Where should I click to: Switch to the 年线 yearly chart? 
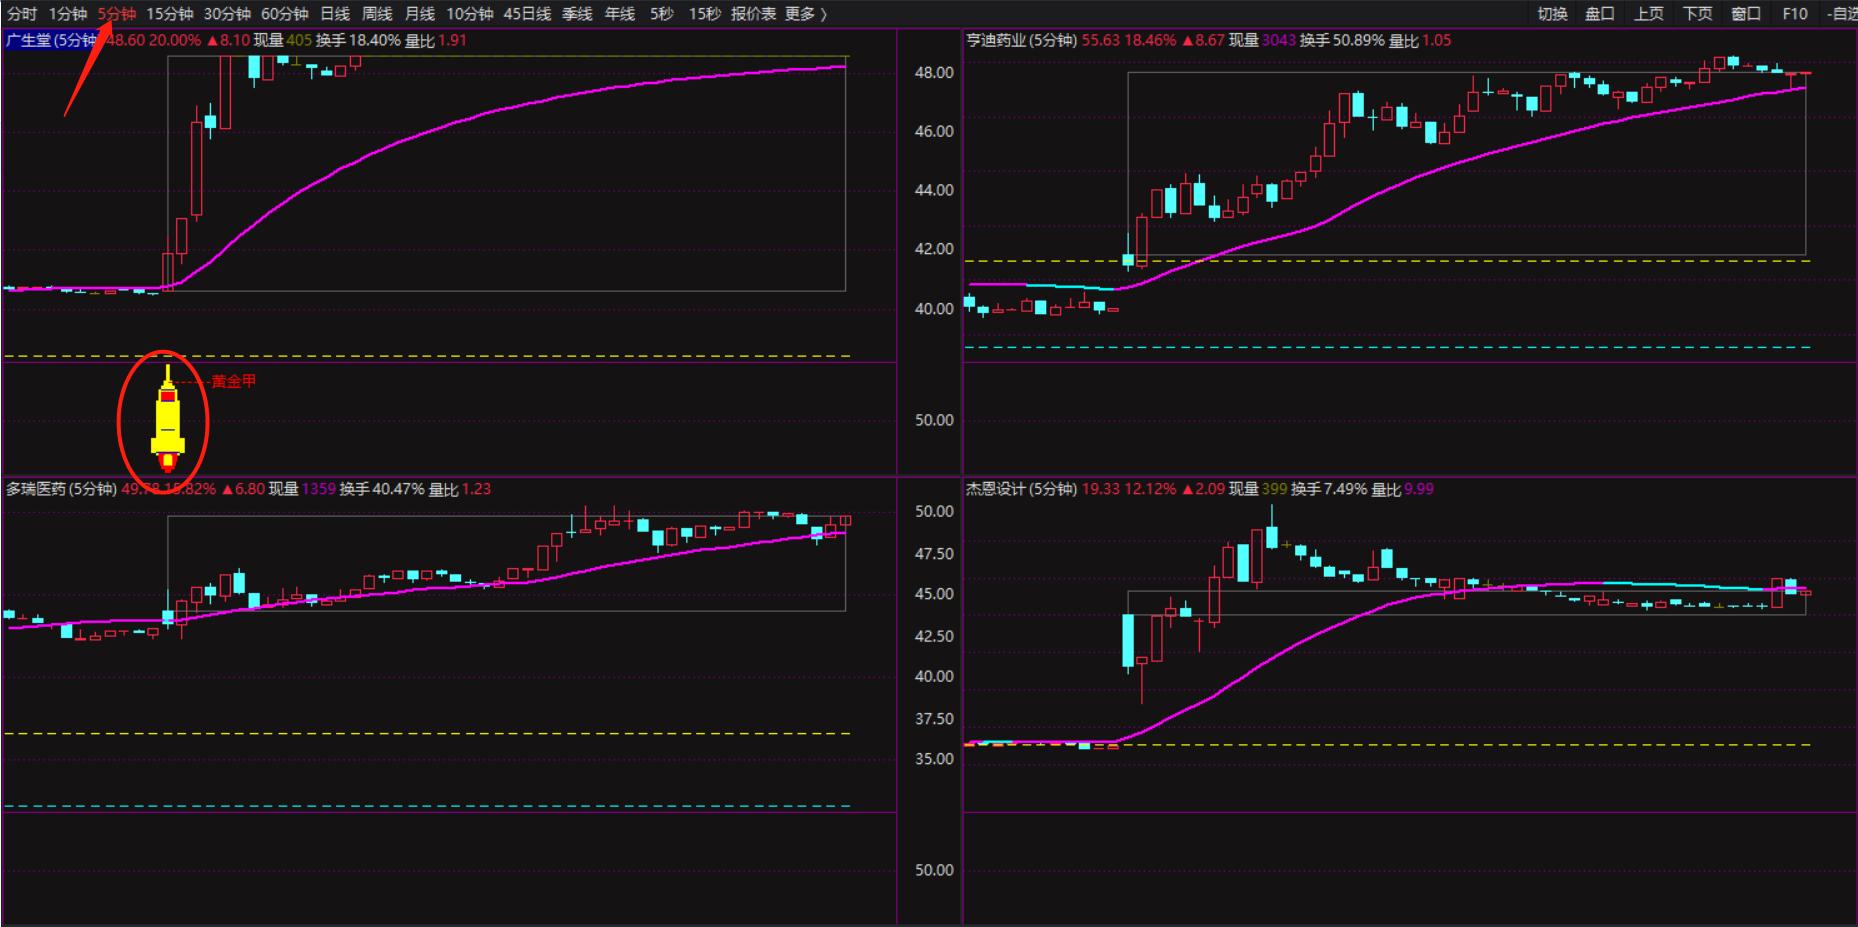click(x=620, y=14)
